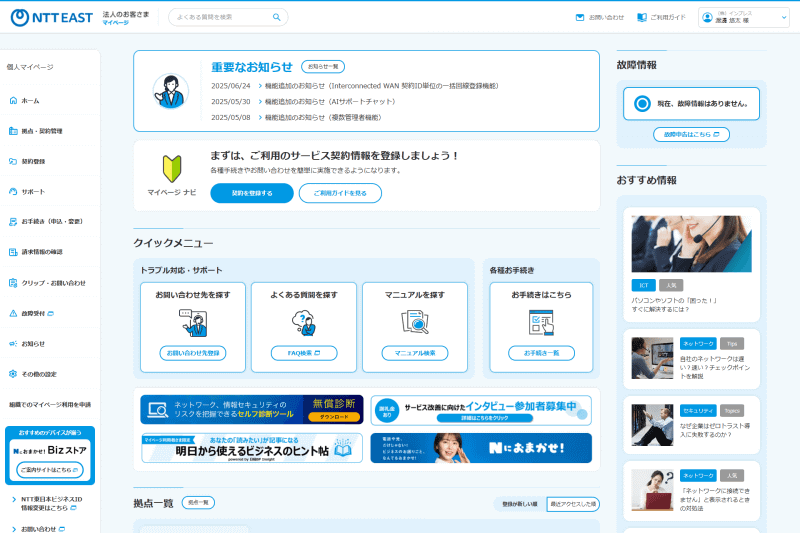Open なぜ企業はゼロトラスト導入に失敗 article
This screenshot has height=533, width=800.
(715, 430)
